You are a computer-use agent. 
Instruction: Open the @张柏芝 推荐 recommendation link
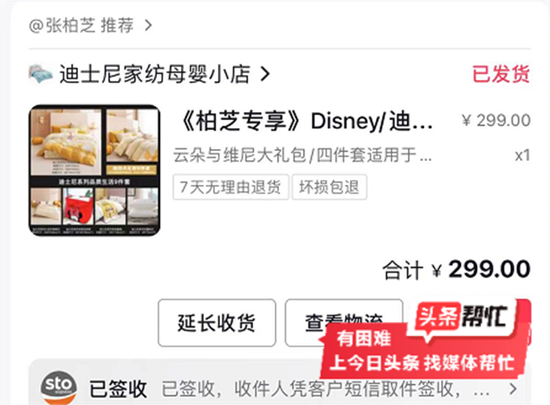(81, 25)
